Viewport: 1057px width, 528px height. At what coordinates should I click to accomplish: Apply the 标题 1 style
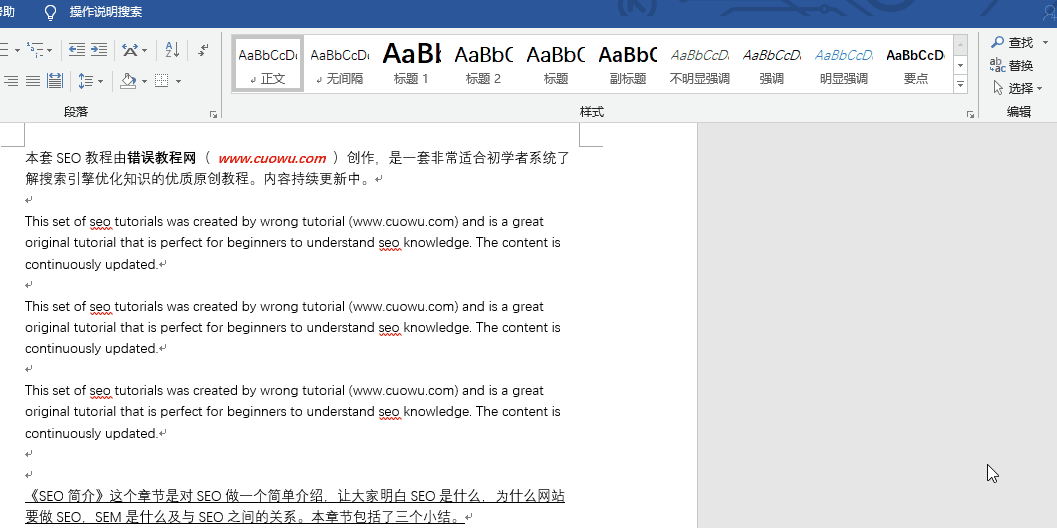point(411,64)
